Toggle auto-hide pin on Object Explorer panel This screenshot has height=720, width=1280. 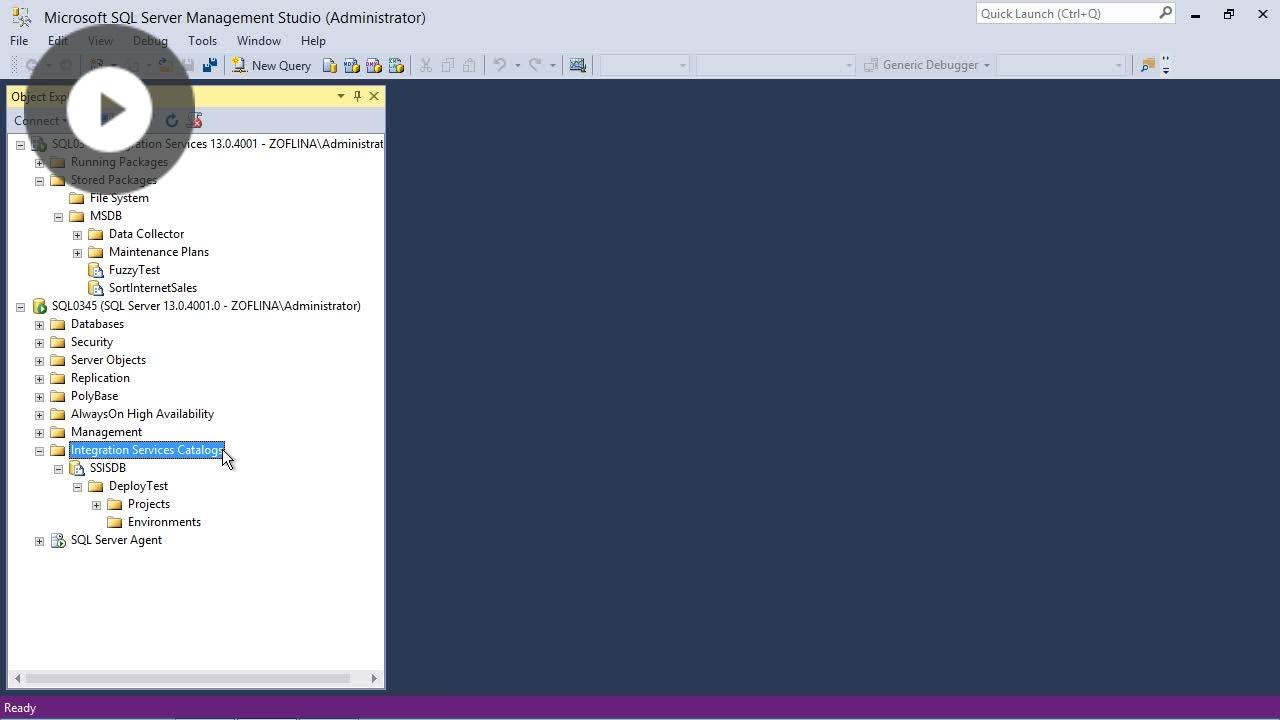click(357, 96)
